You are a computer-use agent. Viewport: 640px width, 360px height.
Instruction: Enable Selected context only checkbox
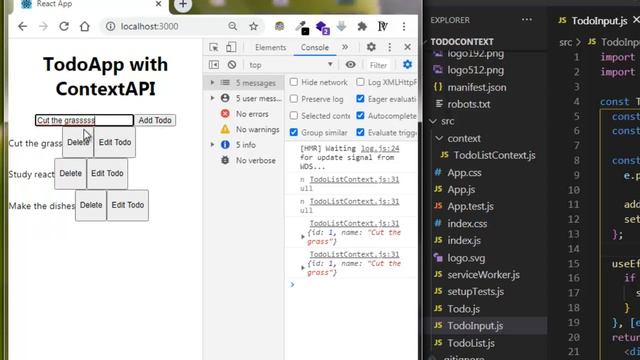pos(293,116)
